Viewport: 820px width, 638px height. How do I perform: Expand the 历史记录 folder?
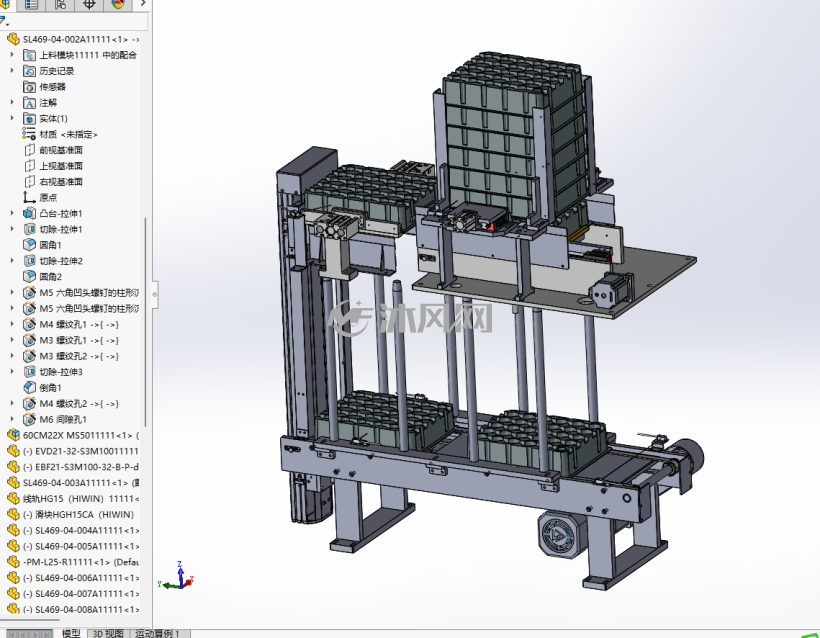12,70
